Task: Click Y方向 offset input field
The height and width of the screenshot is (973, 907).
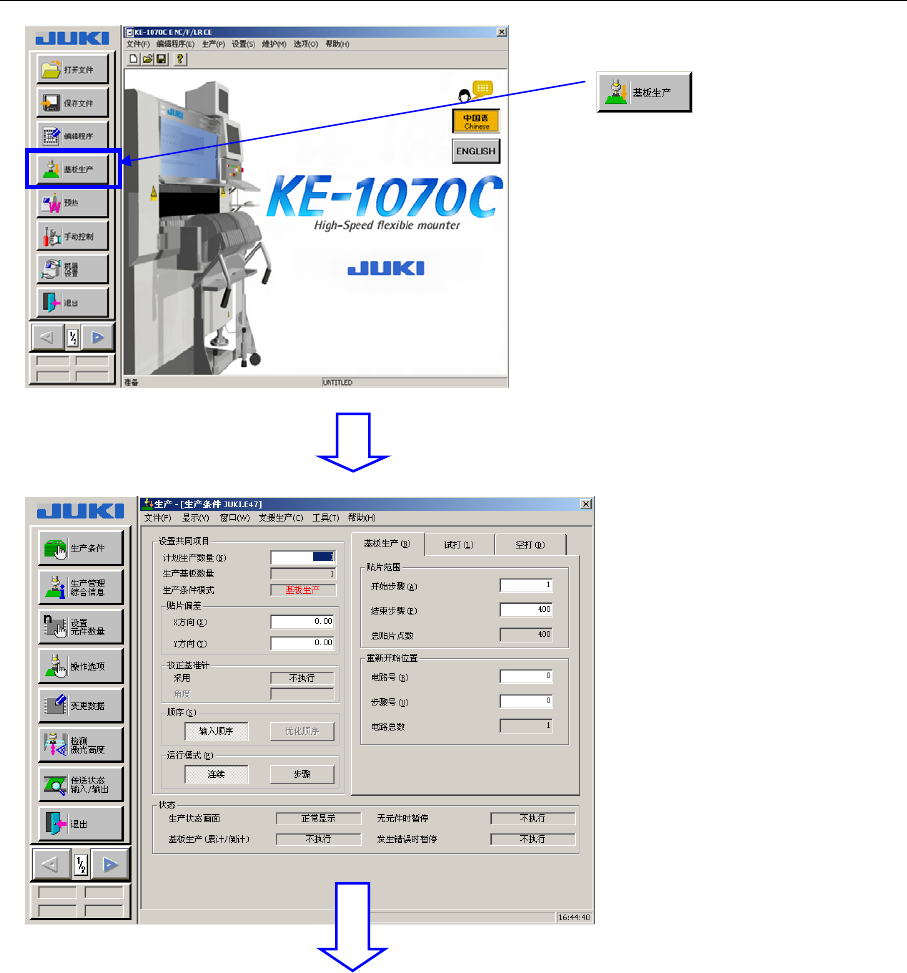Action: 303,643
